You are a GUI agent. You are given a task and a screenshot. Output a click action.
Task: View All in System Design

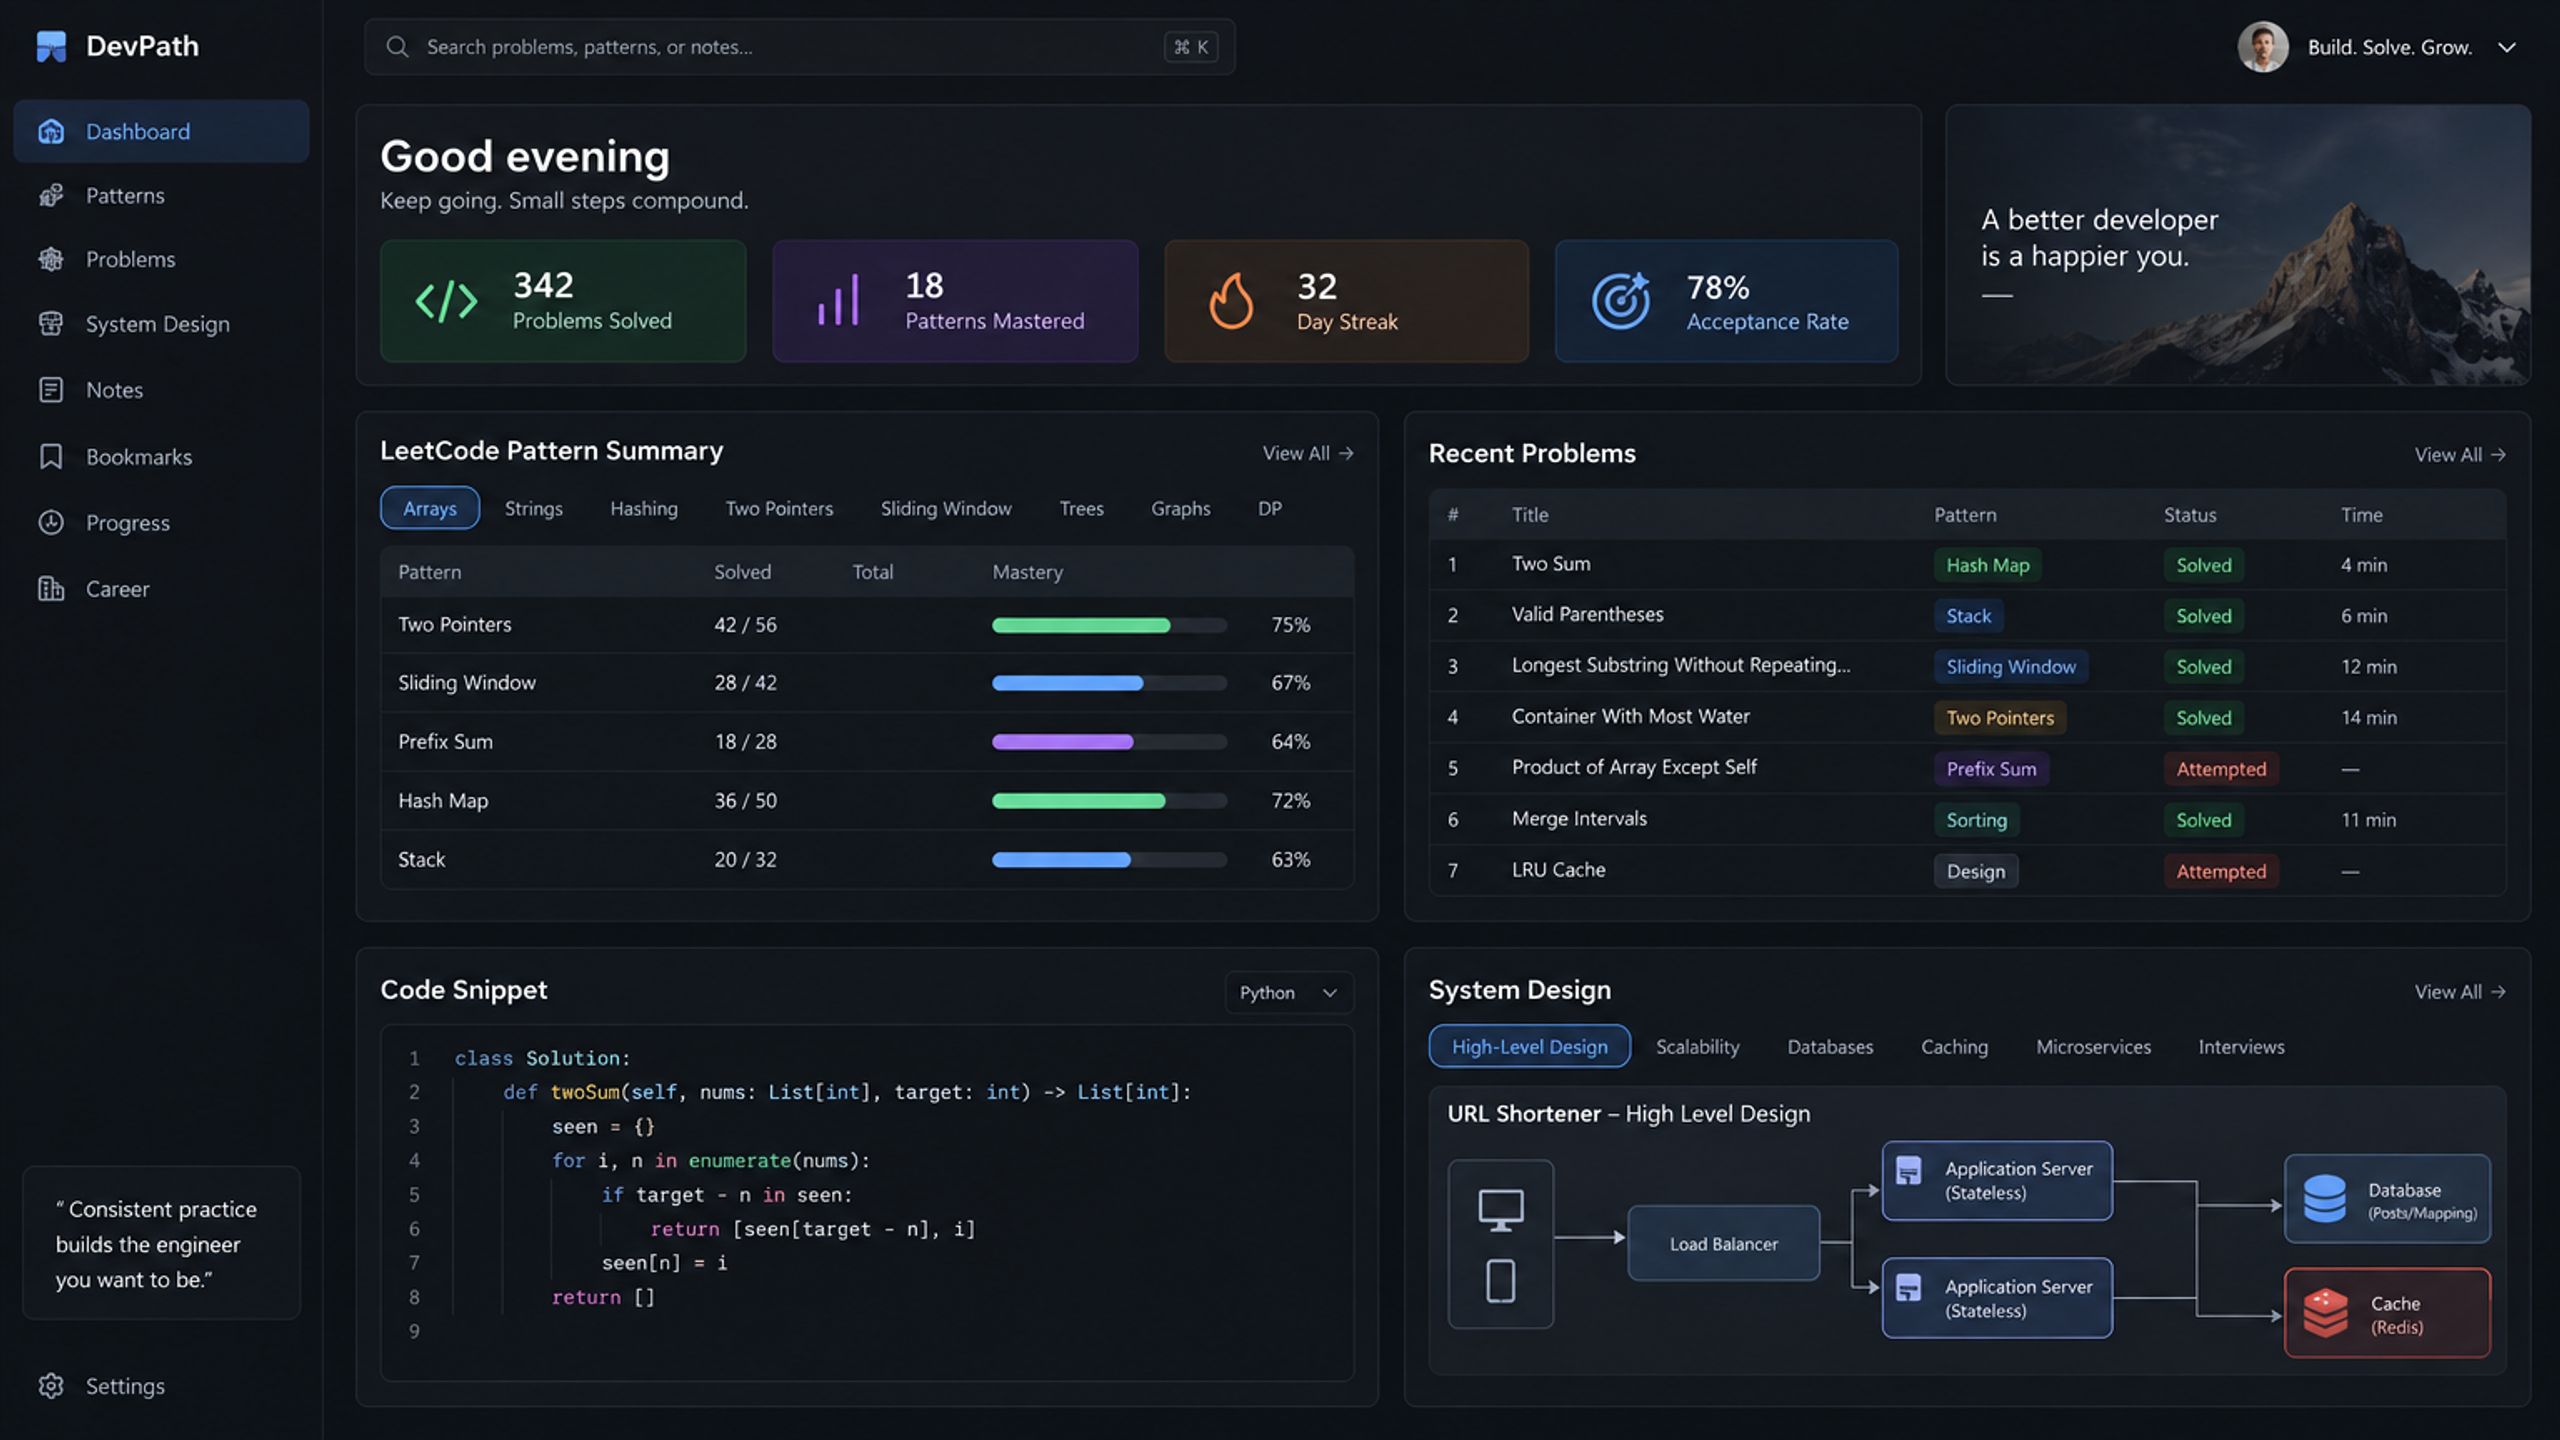click(x=2460, y=992)
